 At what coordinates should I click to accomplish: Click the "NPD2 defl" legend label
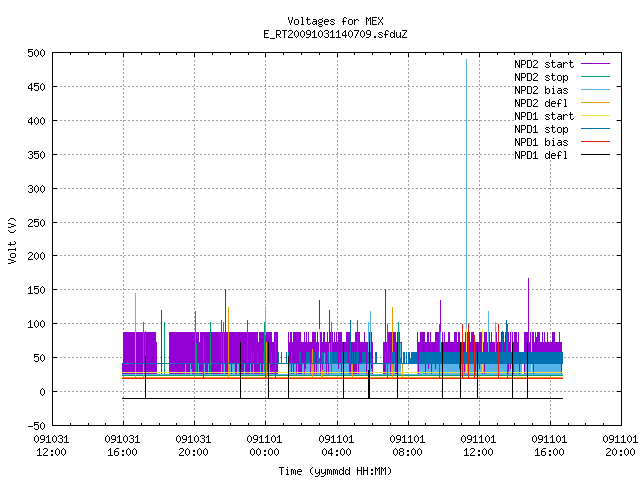(x=541, y=103)
